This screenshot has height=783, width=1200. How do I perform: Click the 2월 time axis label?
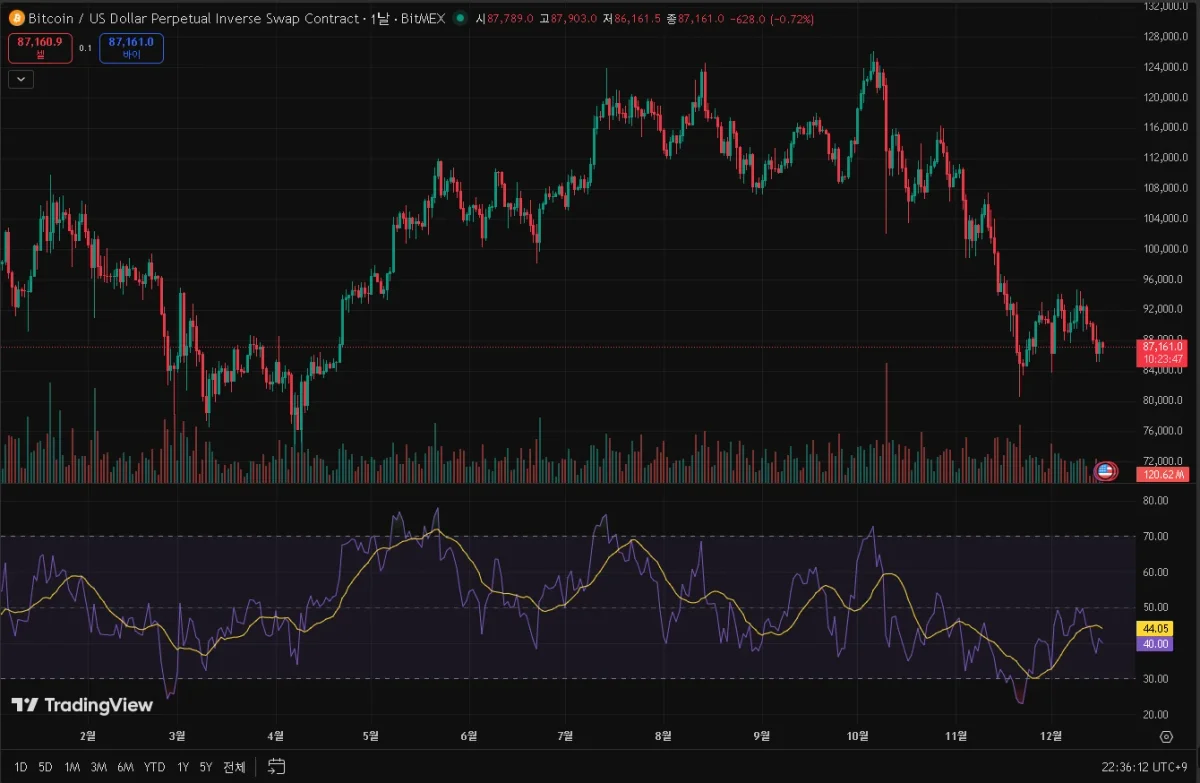(x=87, y=736)
